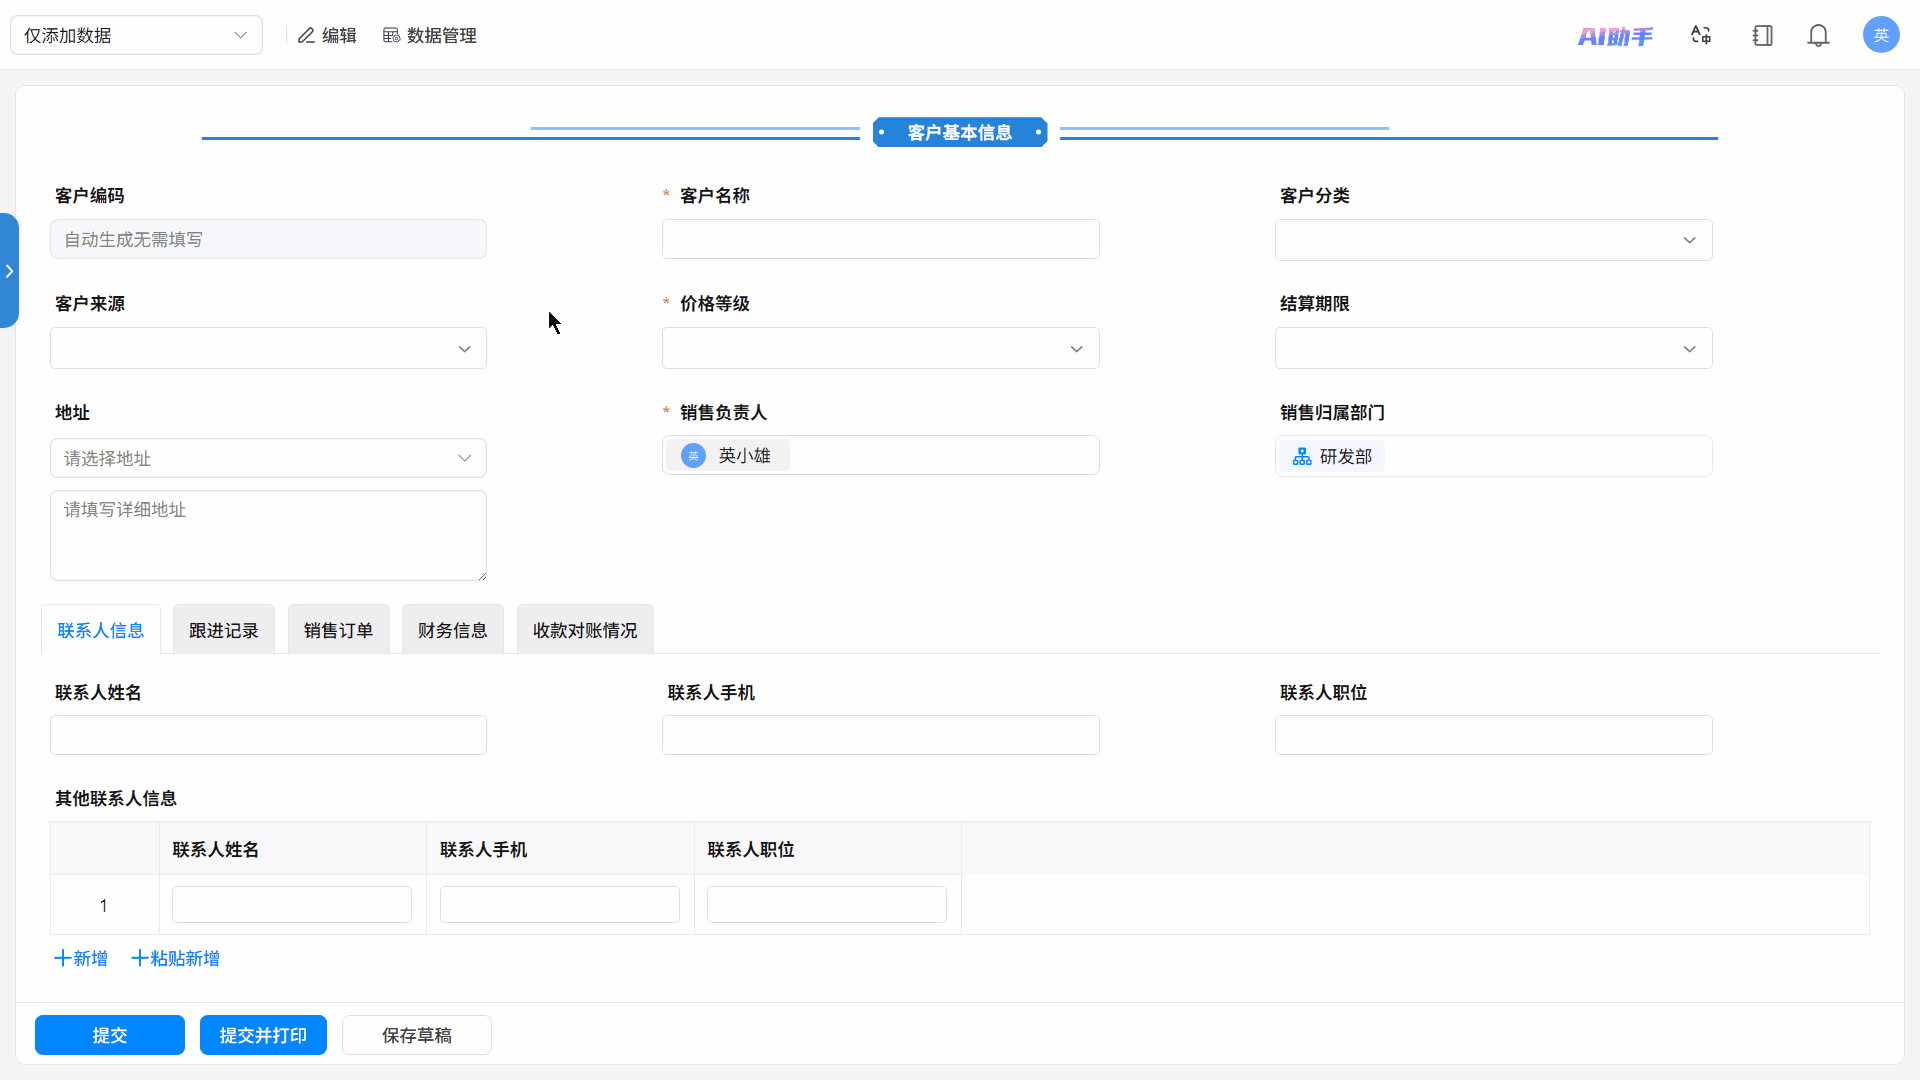This screenshot has height=1080, width=1920.
Task: Click the 其他联系人信息 section label
Action: [x=116, y=798]
